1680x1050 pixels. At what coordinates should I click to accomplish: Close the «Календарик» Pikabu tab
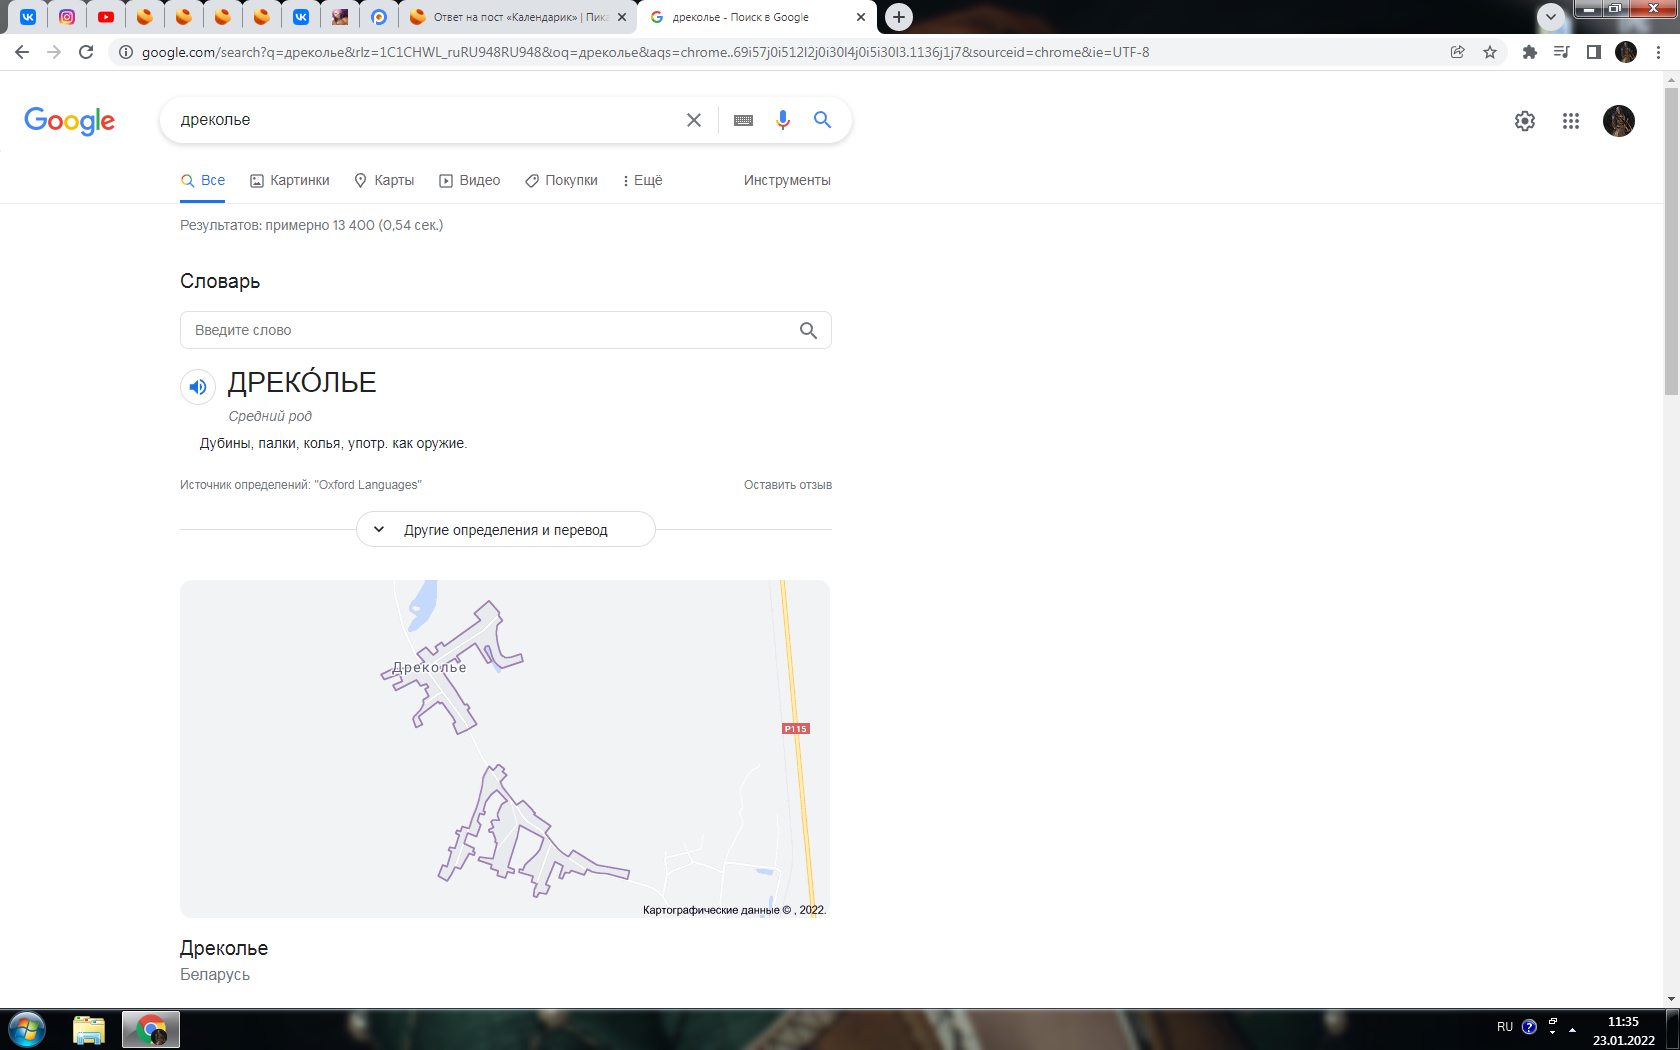(622, 17)
